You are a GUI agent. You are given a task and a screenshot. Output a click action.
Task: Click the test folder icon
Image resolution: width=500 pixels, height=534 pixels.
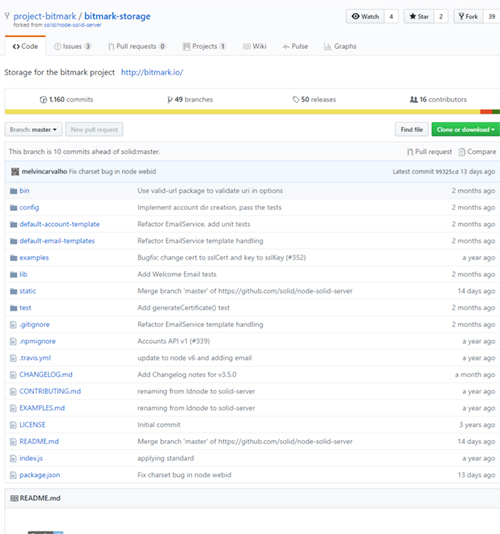(x=14, y=308)
